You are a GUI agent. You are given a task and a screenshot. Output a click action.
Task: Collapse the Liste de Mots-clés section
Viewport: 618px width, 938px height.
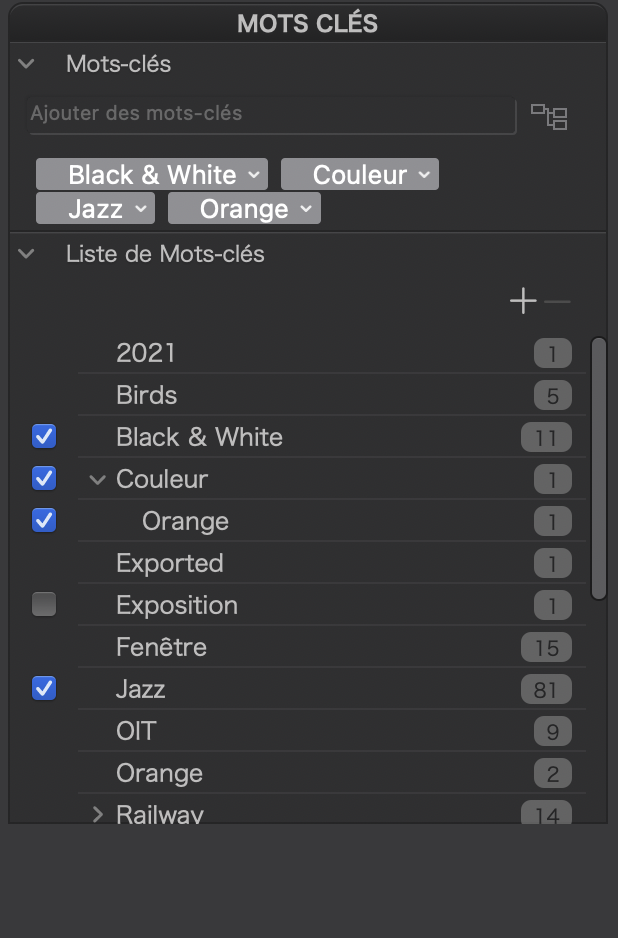point(27,254)
